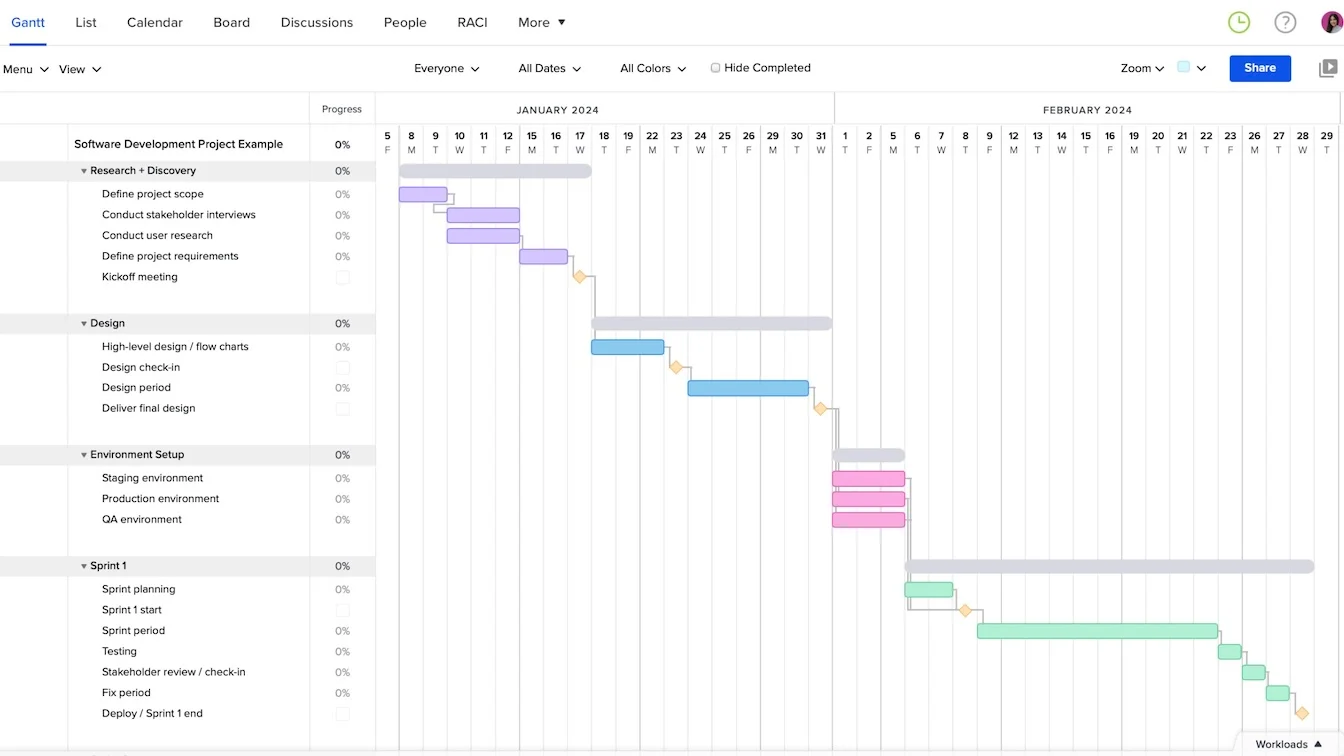This screenshot has height=756, width=1344.
Task: Enable the Hide Completed checkbox
Action: tap(715, 67)
